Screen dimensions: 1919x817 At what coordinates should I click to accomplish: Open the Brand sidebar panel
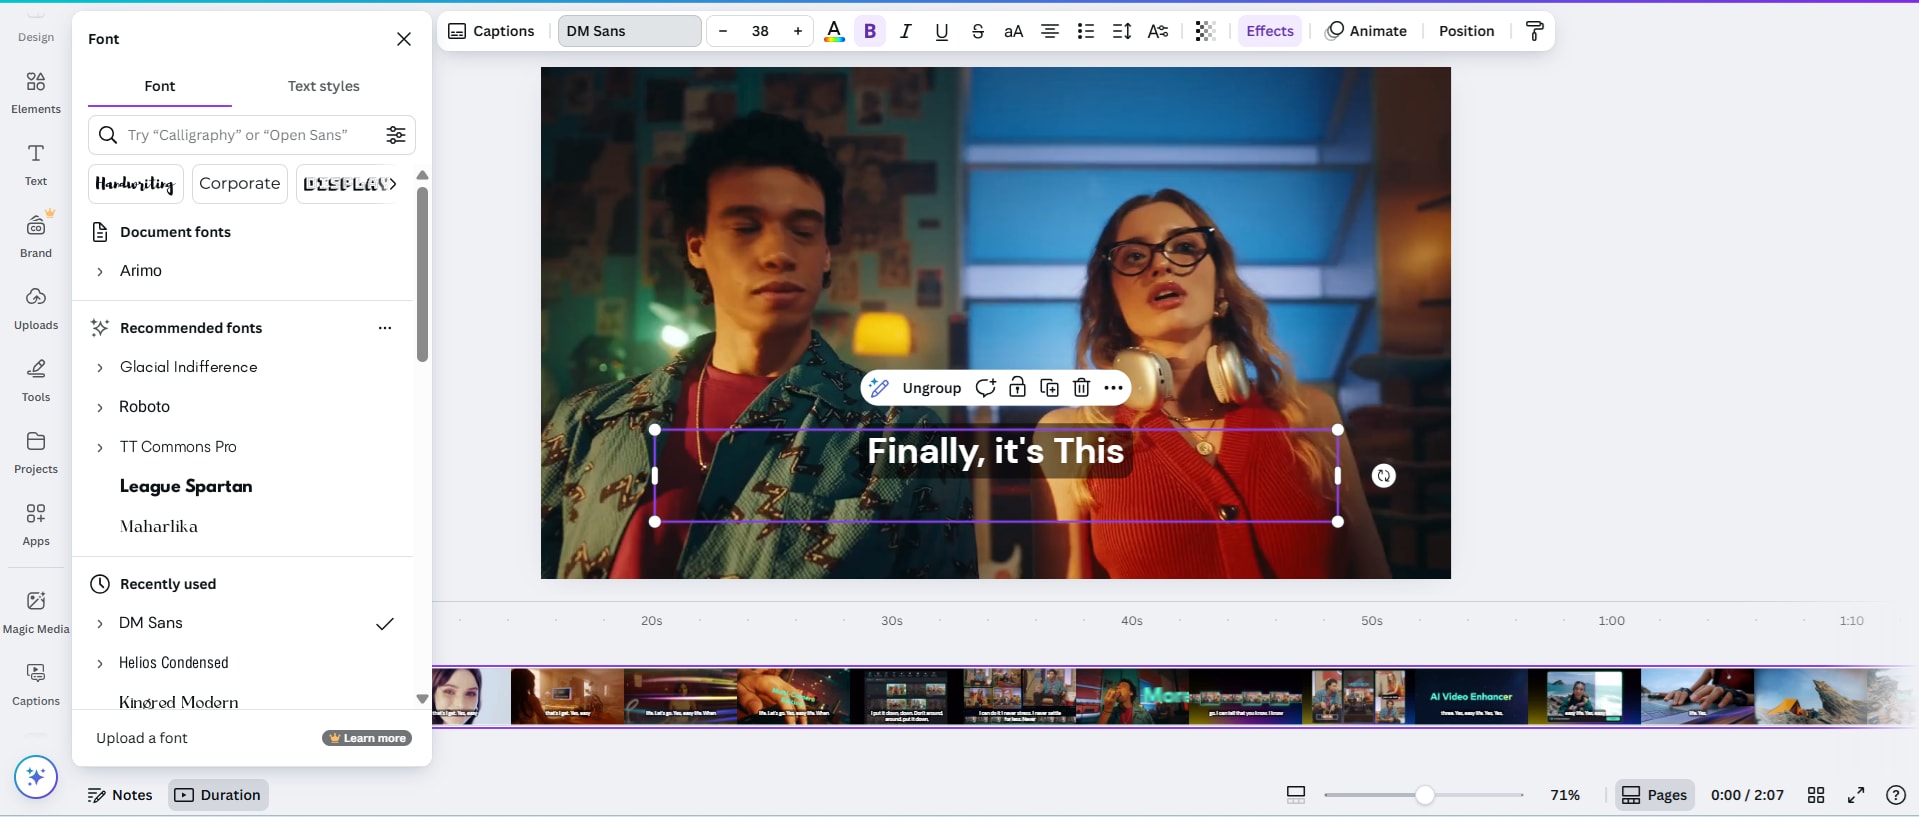pyautogui.click(x=36, y=236)
